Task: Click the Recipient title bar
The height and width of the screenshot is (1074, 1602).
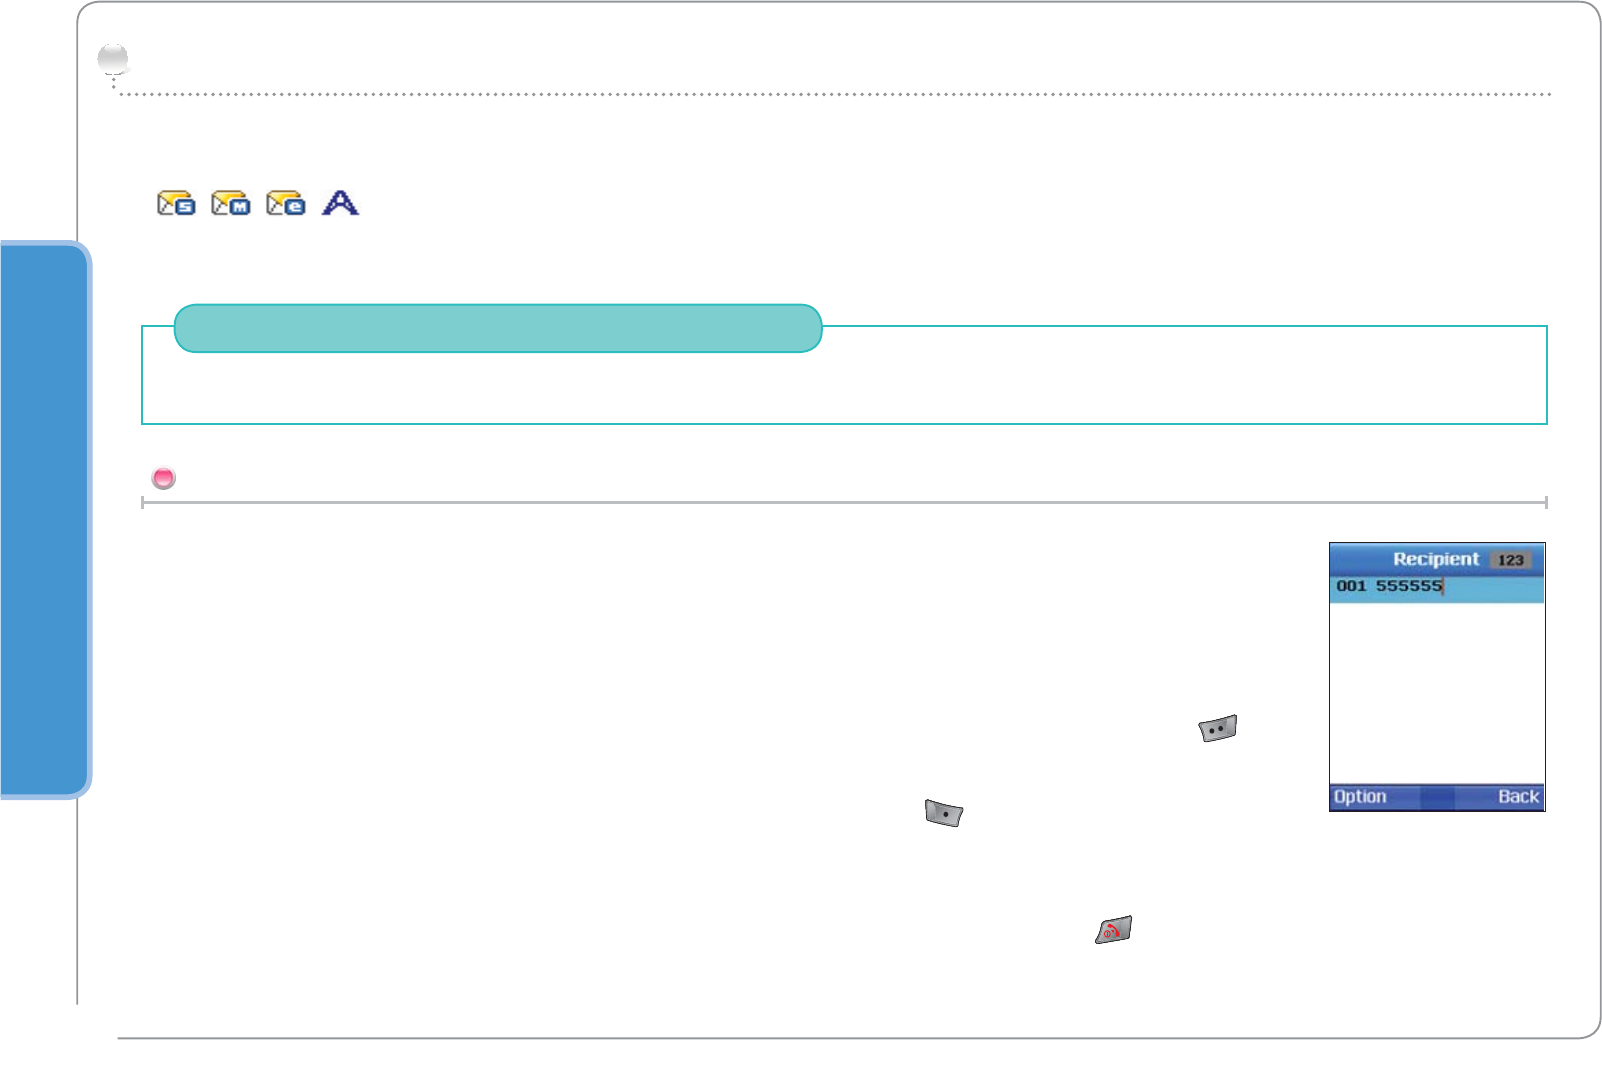Action: [1434, 559]
